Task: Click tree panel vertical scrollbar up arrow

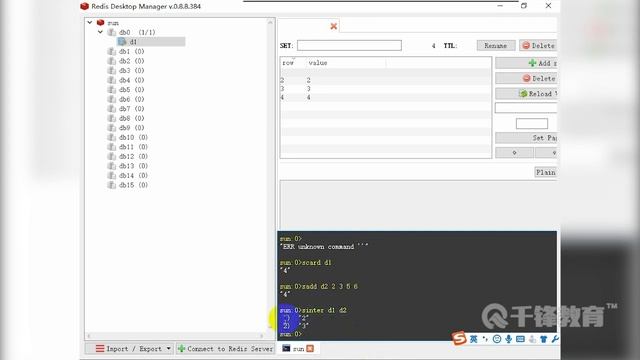Action: [270, 22]
